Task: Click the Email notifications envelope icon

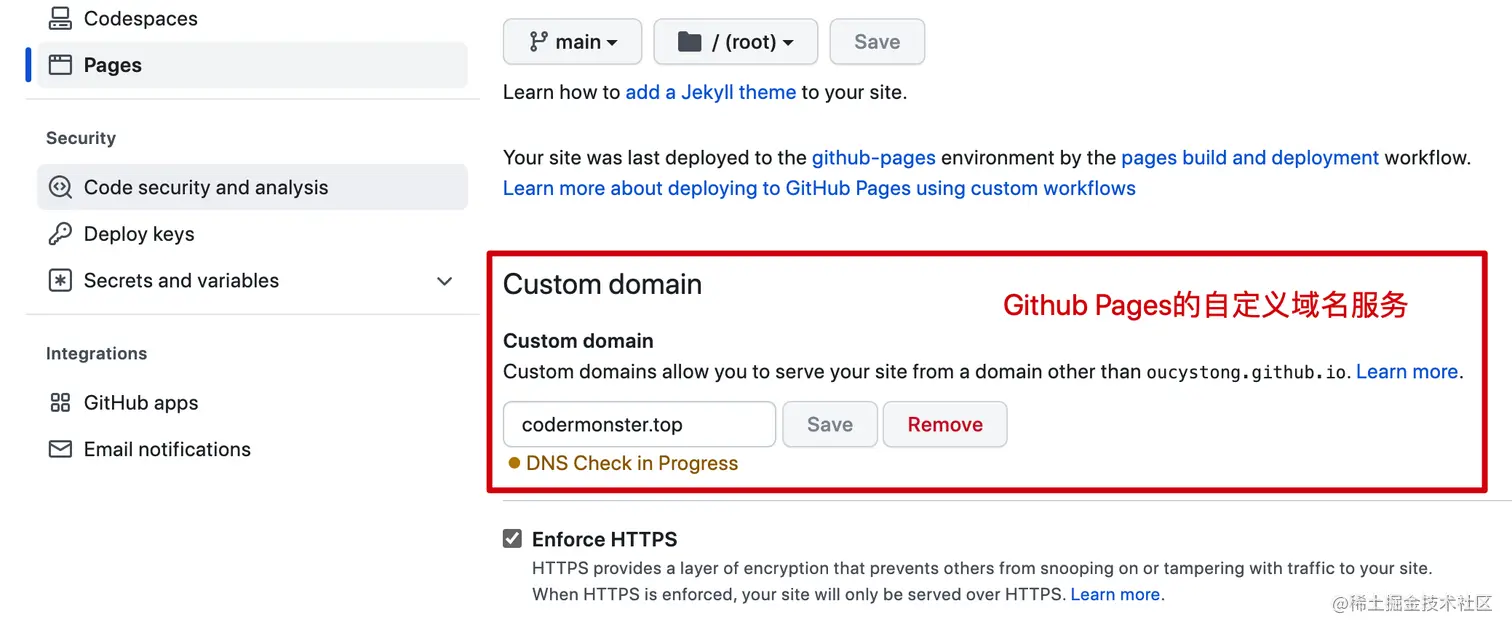Action: (60, 450)
